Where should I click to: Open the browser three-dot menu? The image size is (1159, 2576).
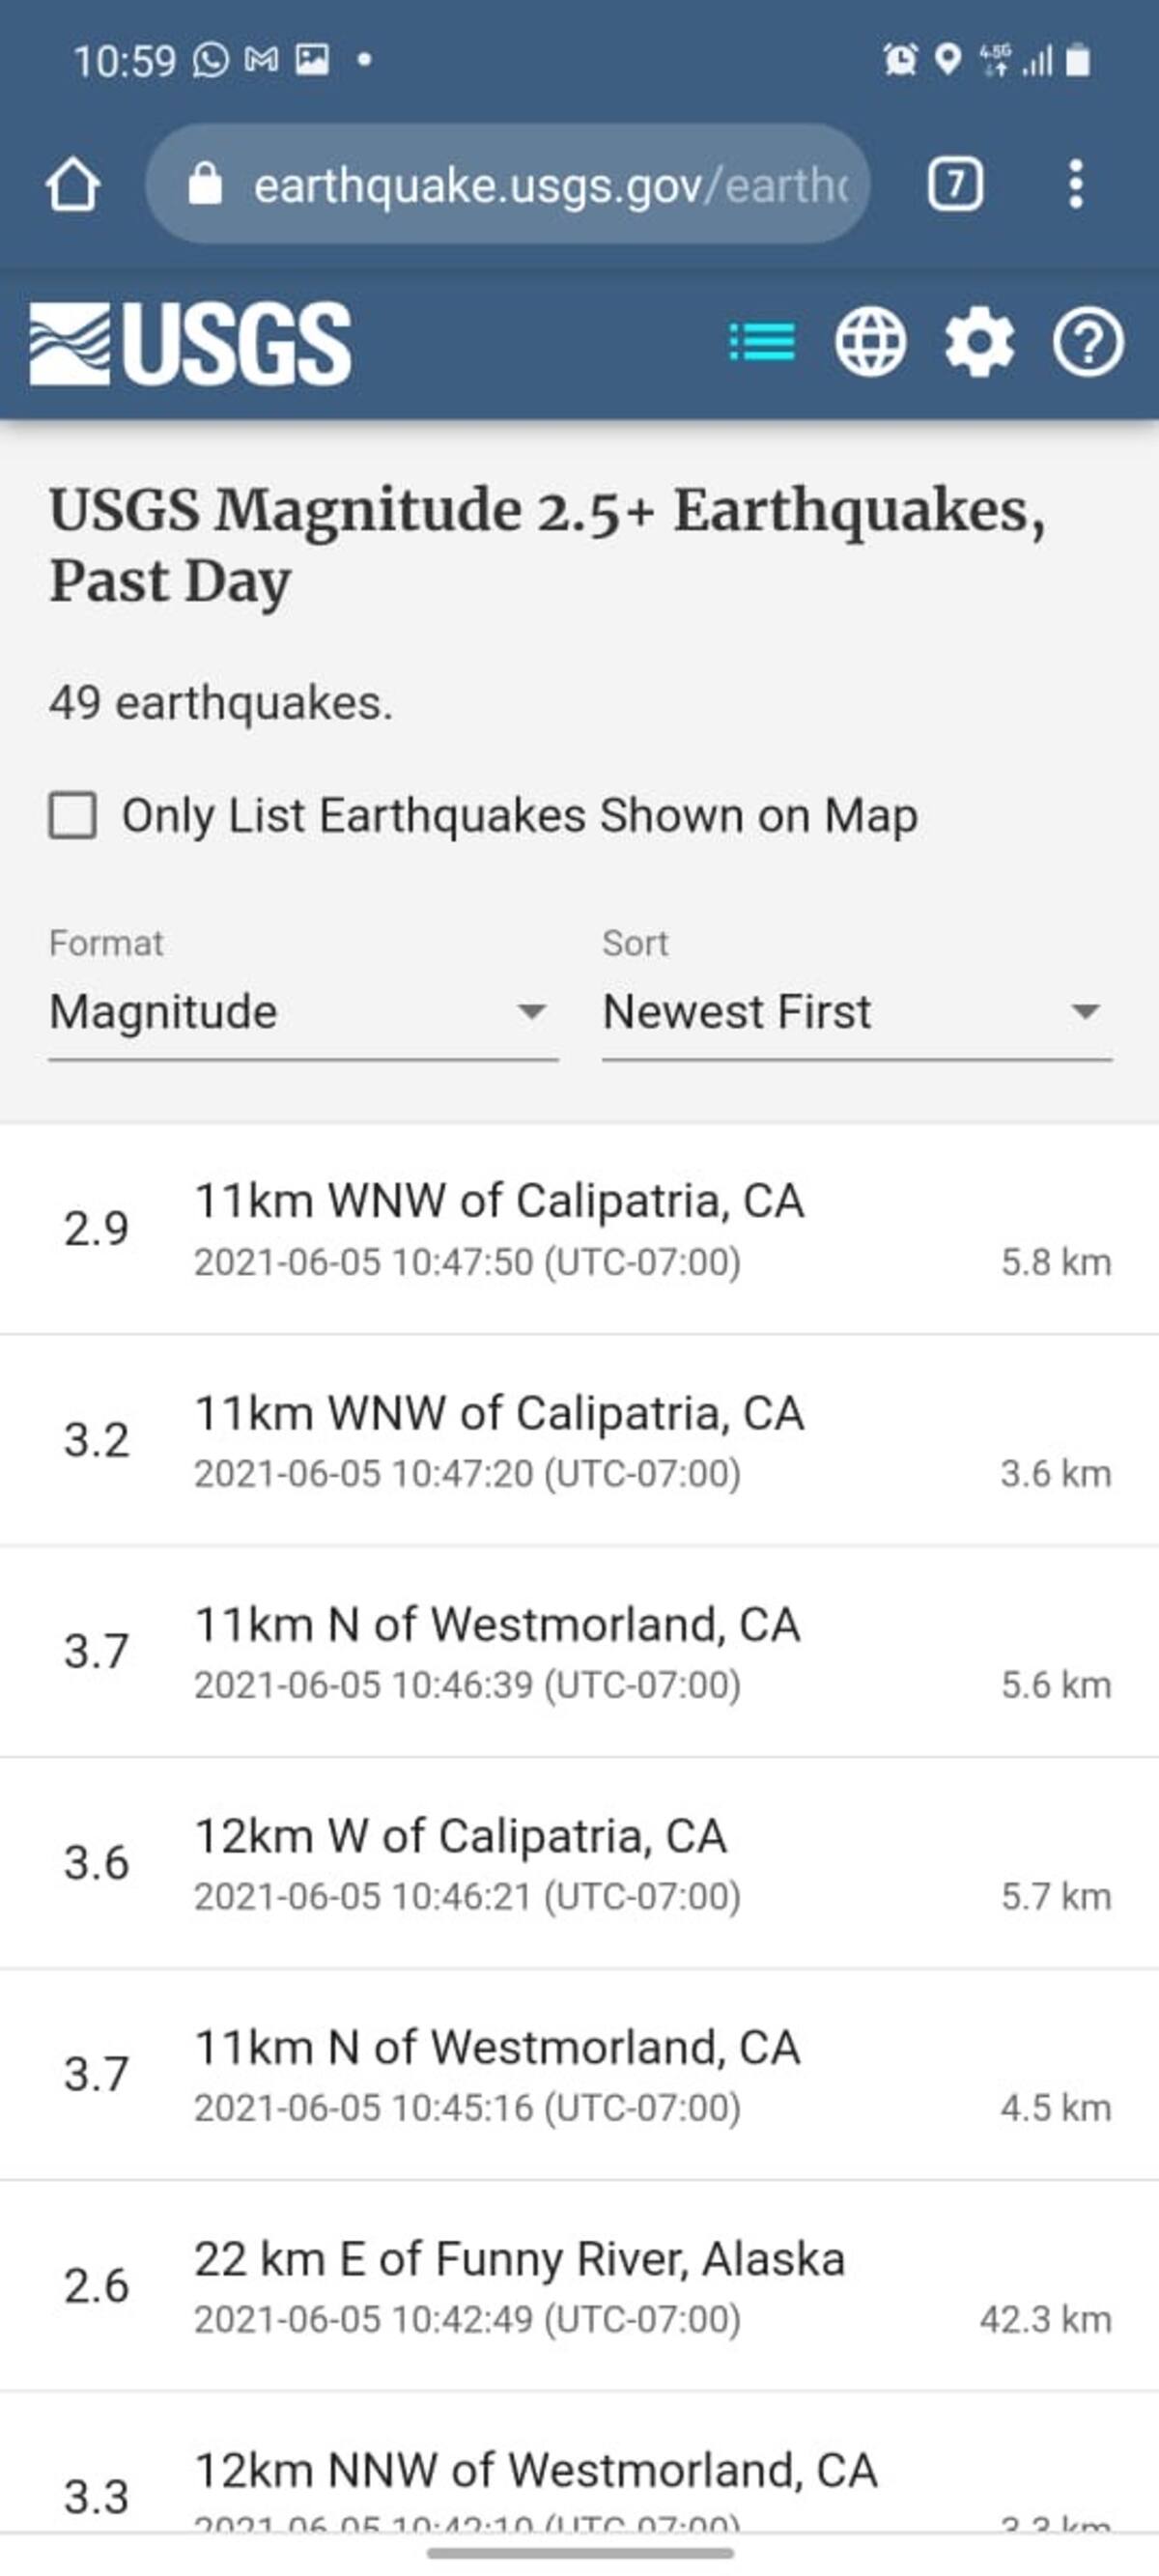1075,185
